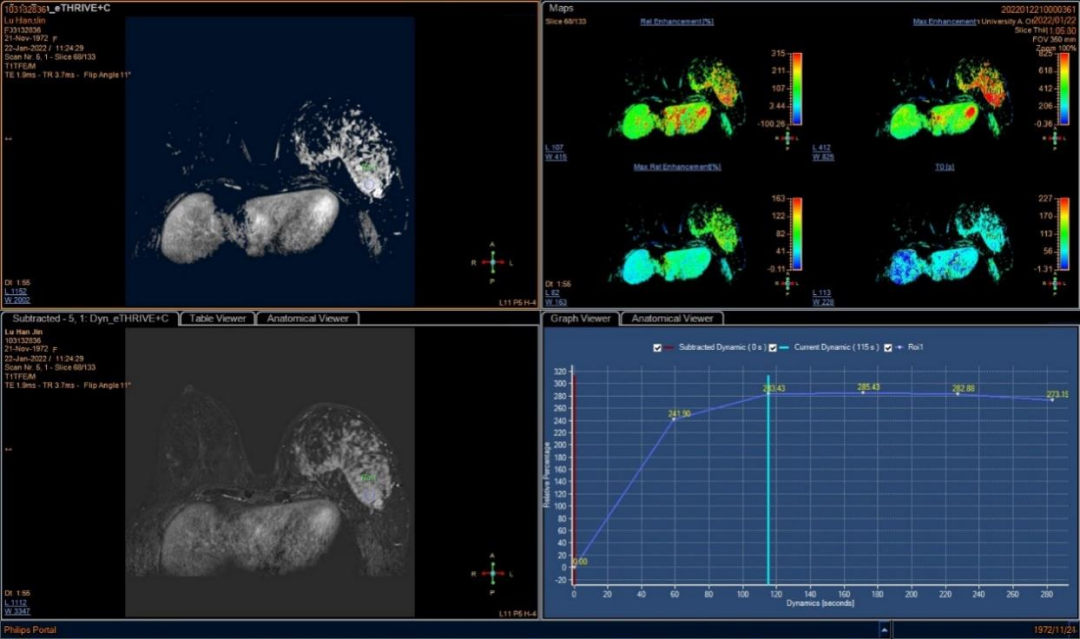This screenshot has height=639, width=1080.
Task: Open Anatomical Viewer tab beside Graph Viewer
Action: 673,318
